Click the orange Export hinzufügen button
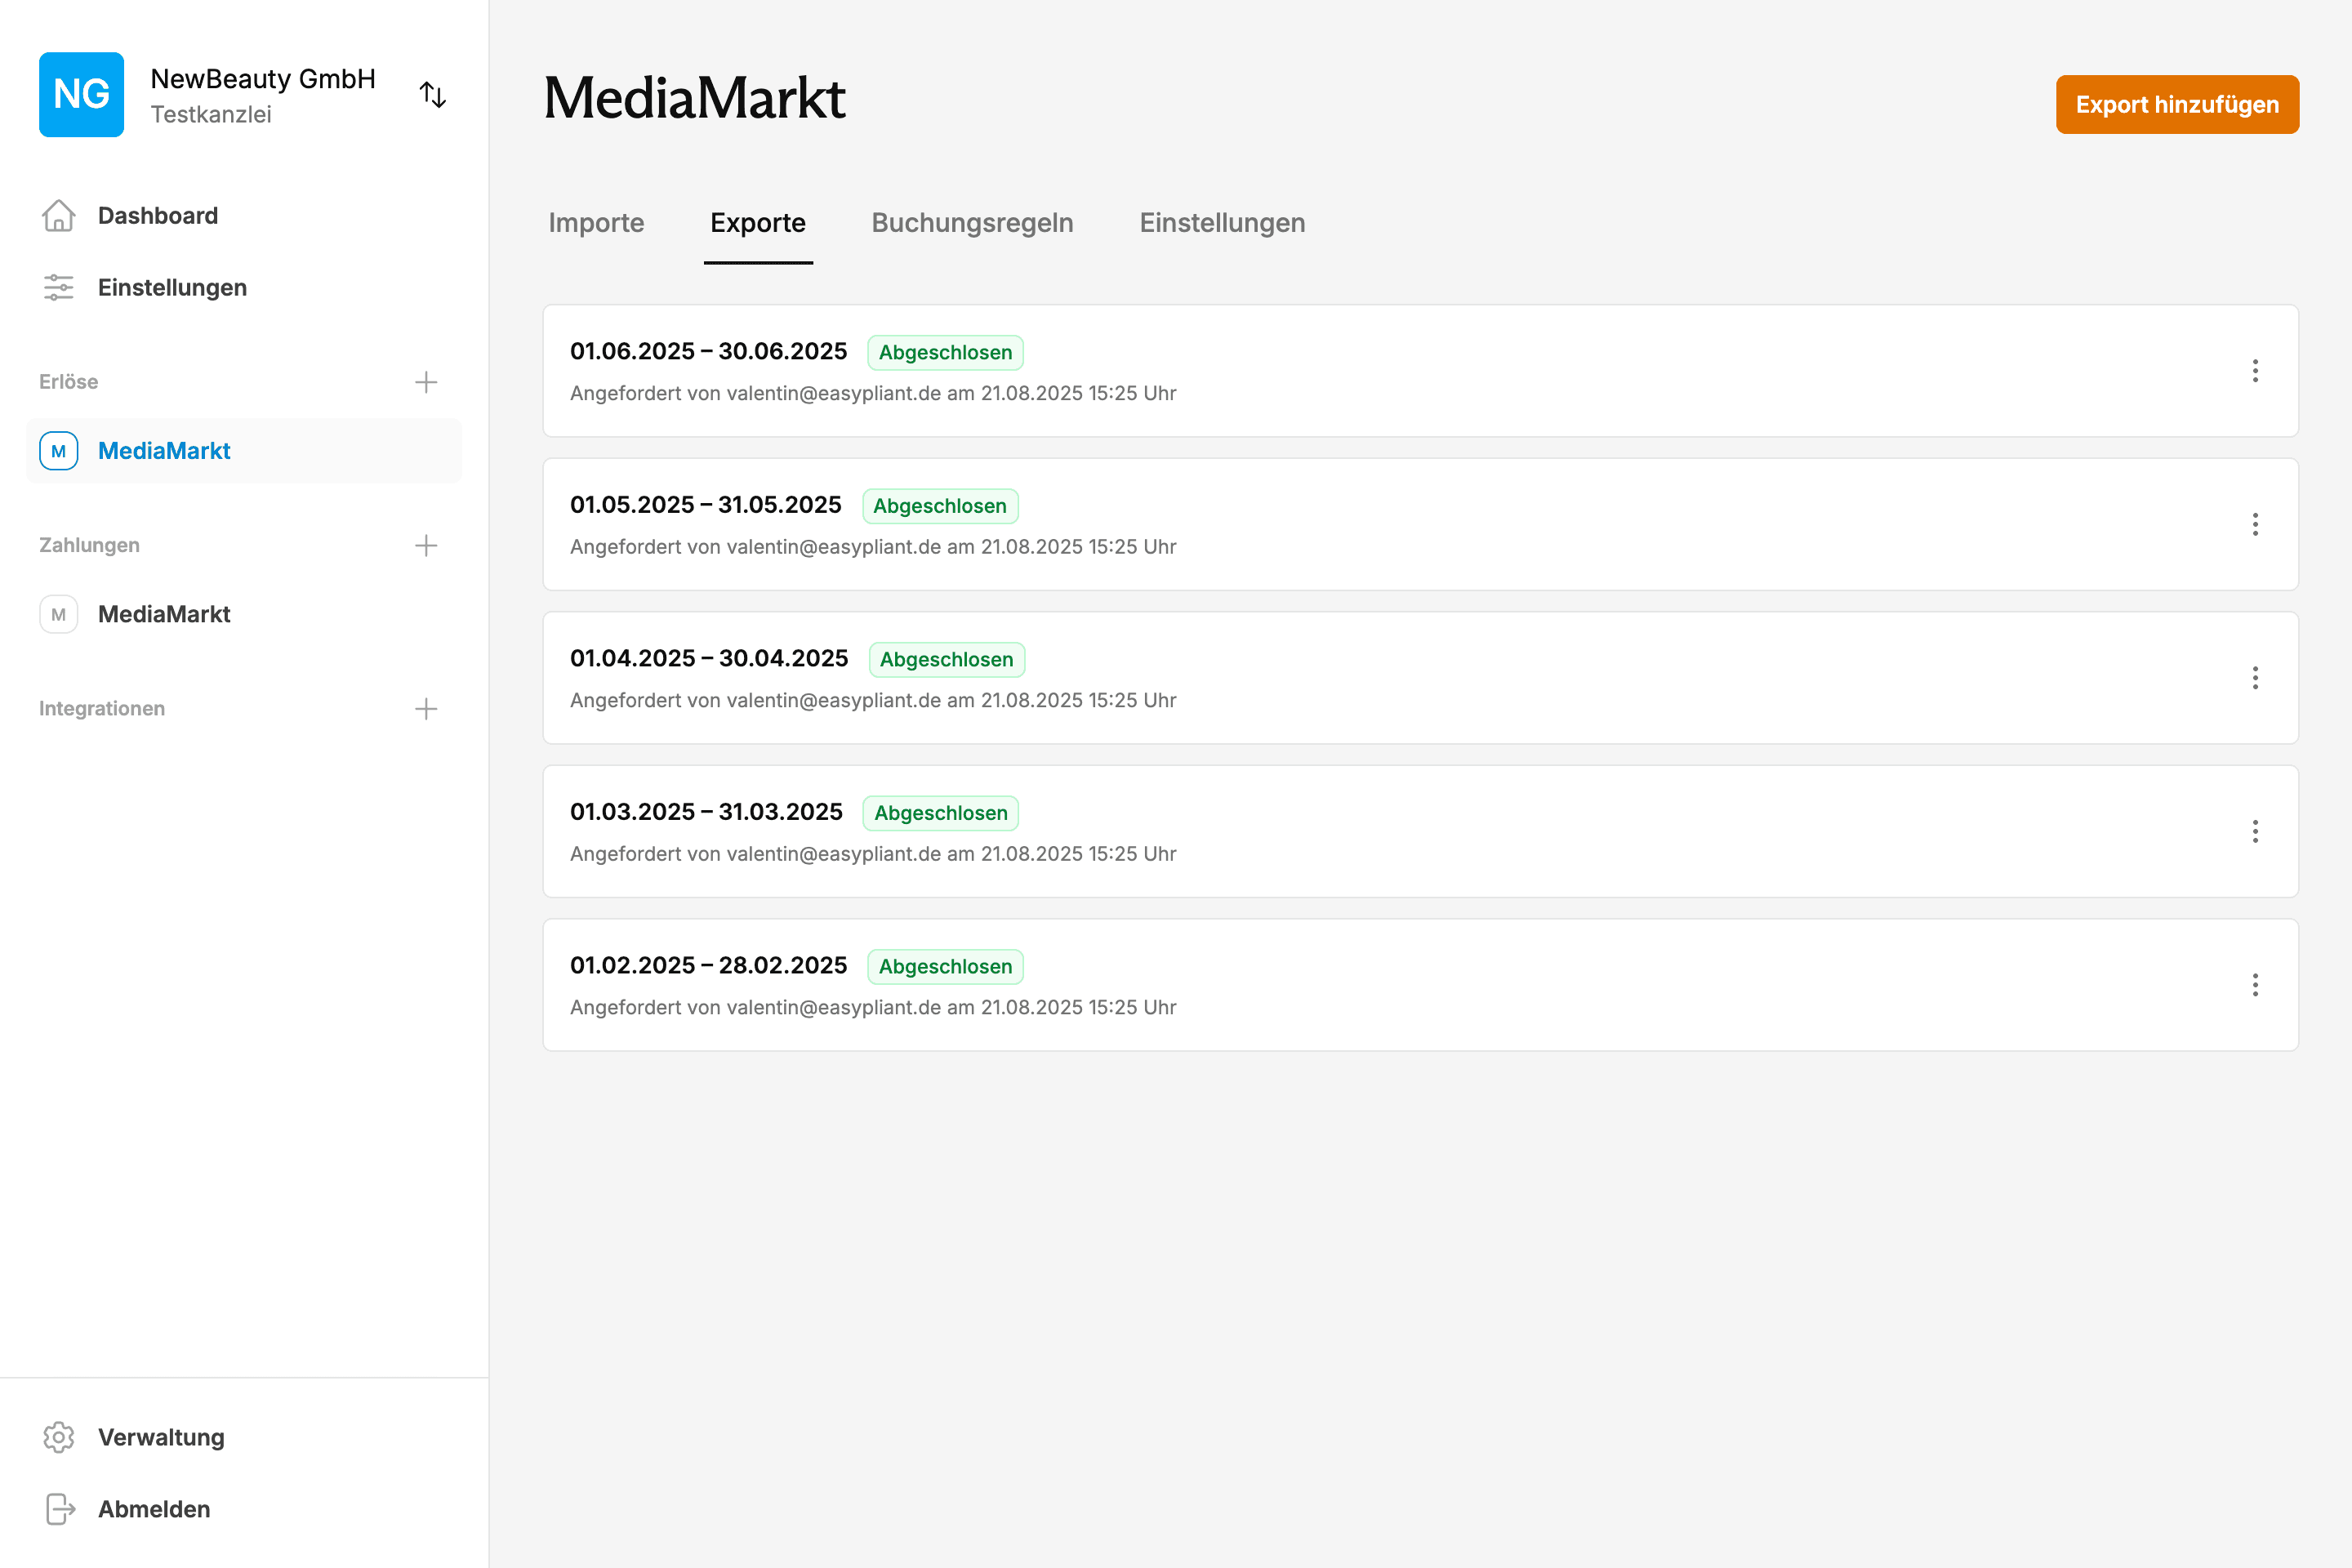Screen dimensions: 2352x1568 point(2177,104)
